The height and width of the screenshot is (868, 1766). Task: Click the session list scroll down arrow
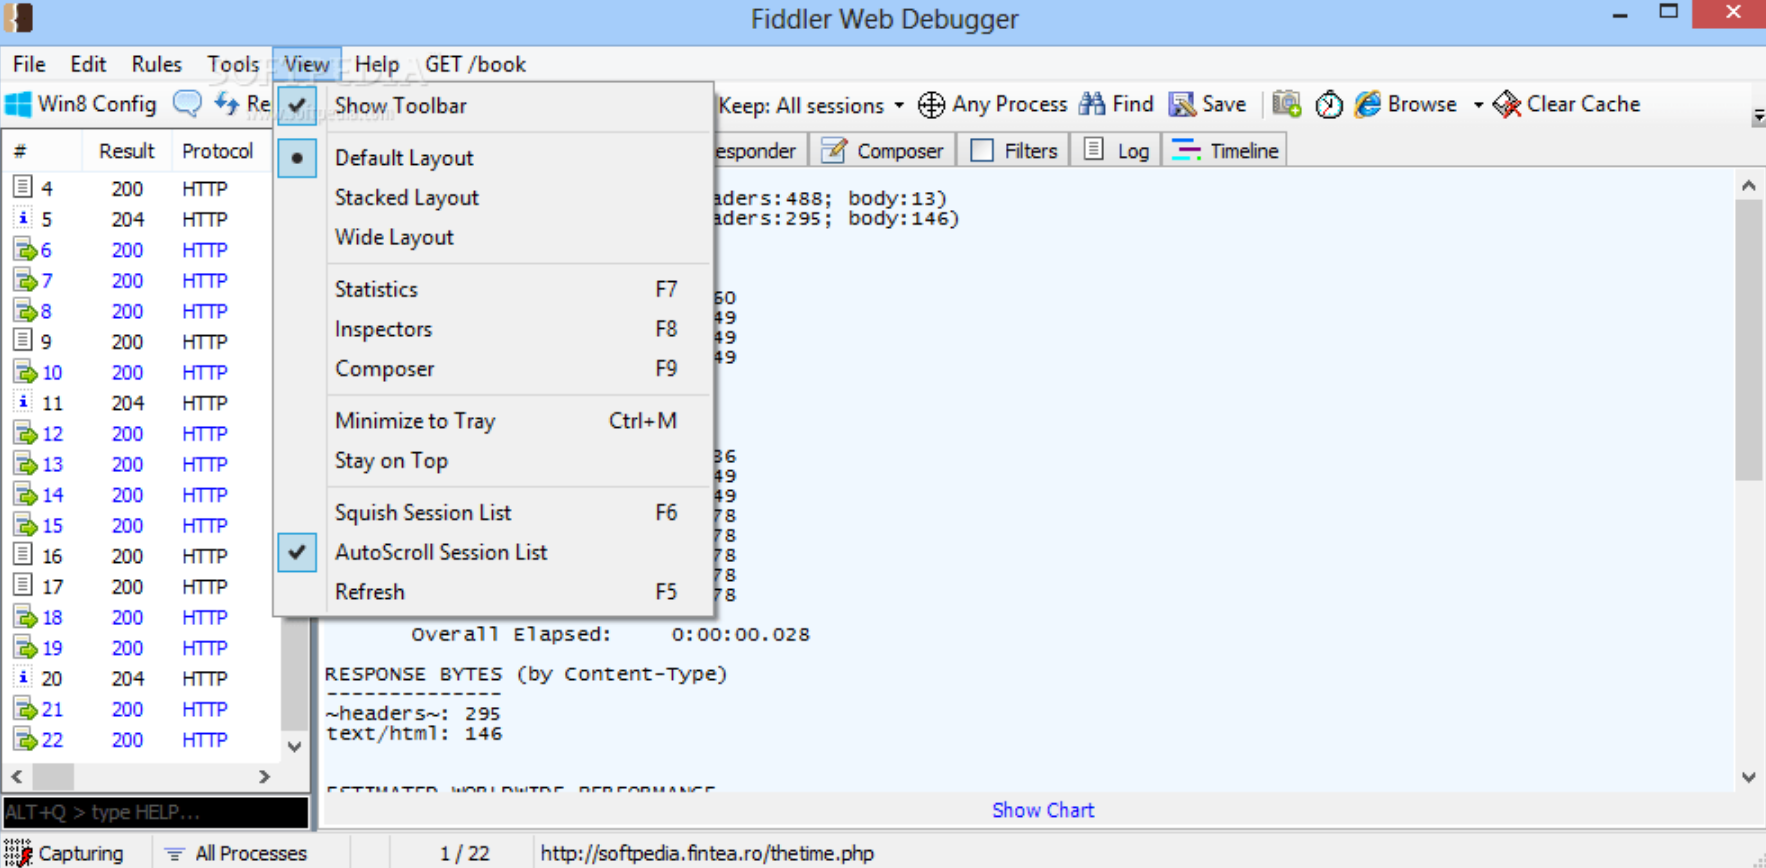point(294,746)
